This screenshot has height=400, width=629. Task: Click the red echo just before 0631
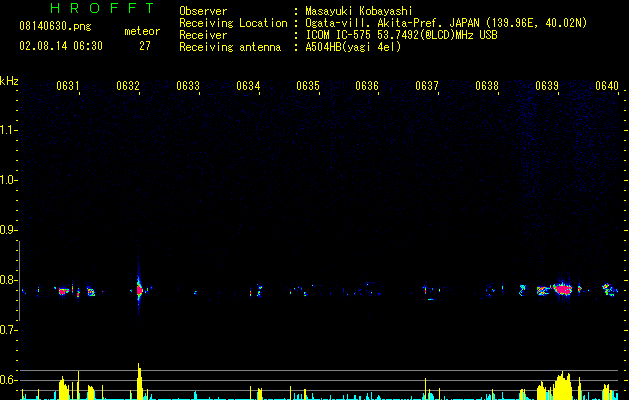pyautogui.click(x=63, y=291)
